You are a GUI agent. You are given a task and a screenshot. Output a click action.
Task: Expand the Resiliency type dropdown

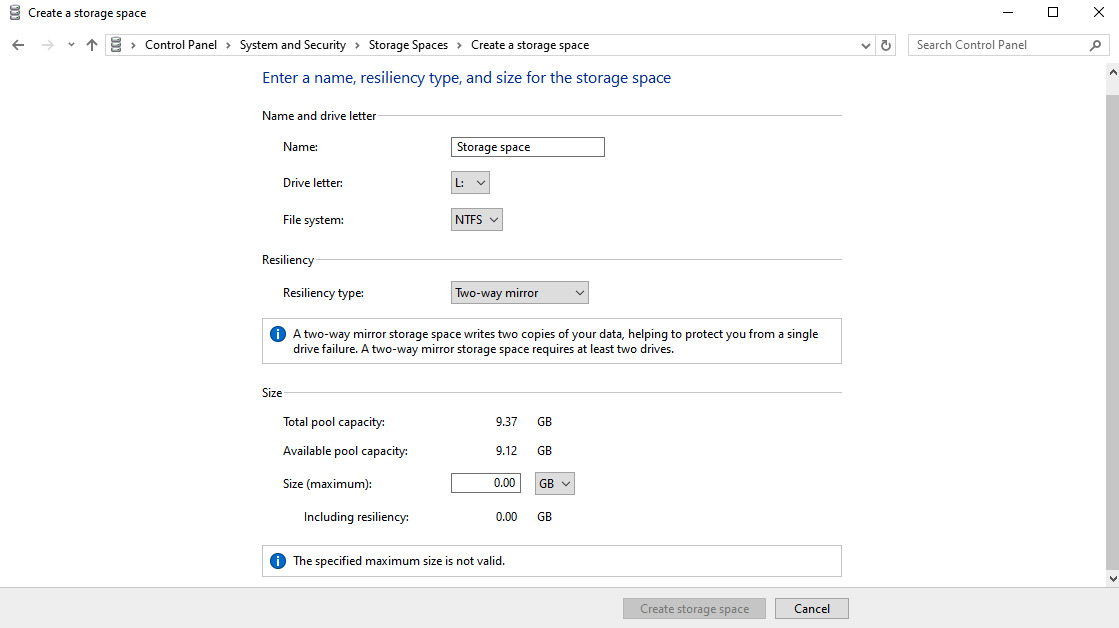(520, 293)
